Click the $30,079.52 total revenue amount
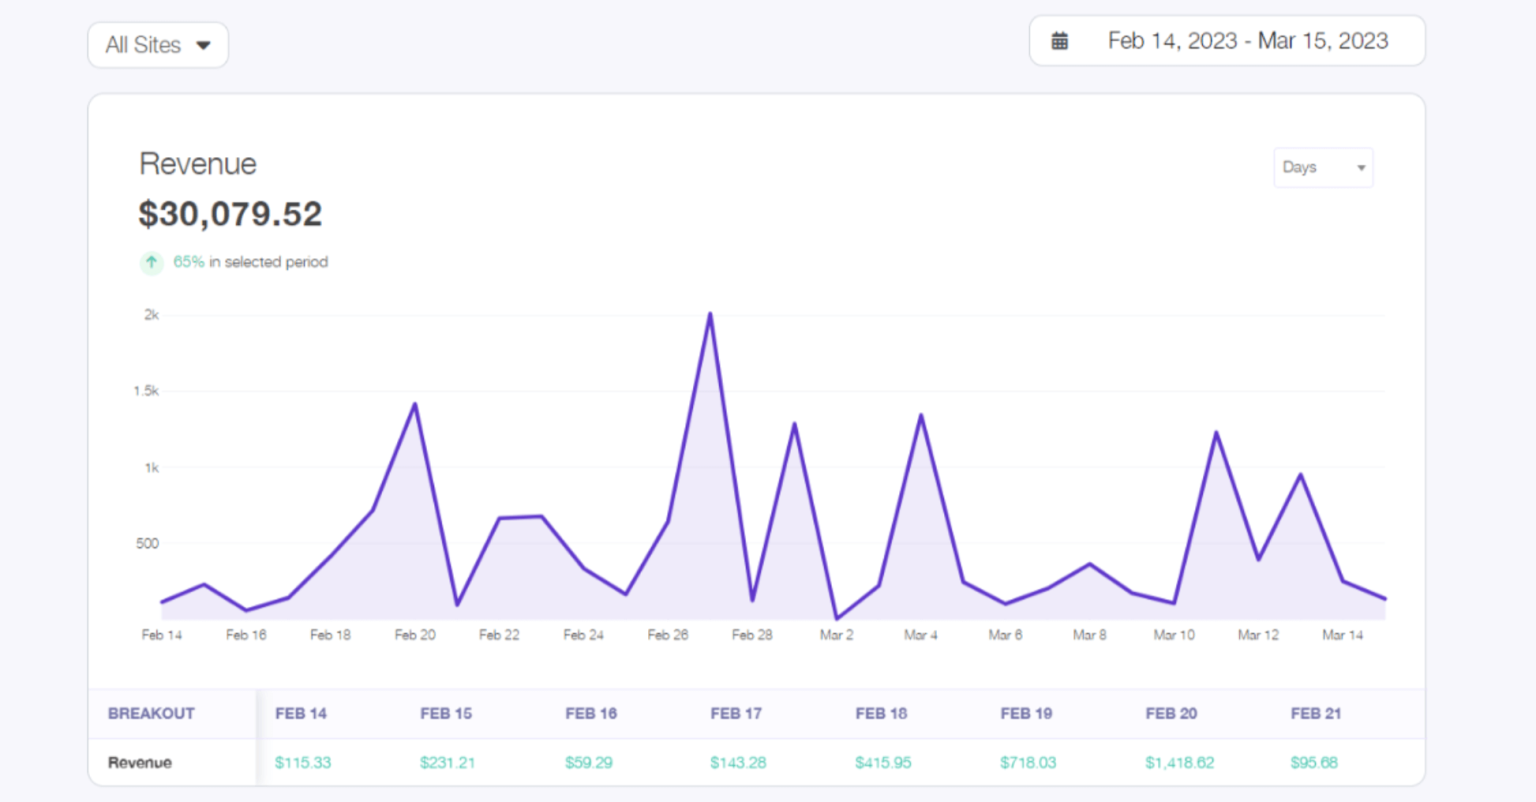The height and width of the screenshot is (802, 1536). [230, 214]
